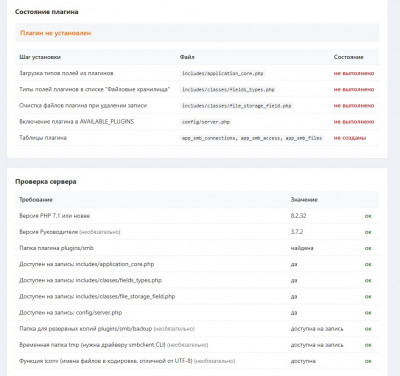
Task: Click "(необязательно)" in the backup folder row
Action: click(174, 329)
